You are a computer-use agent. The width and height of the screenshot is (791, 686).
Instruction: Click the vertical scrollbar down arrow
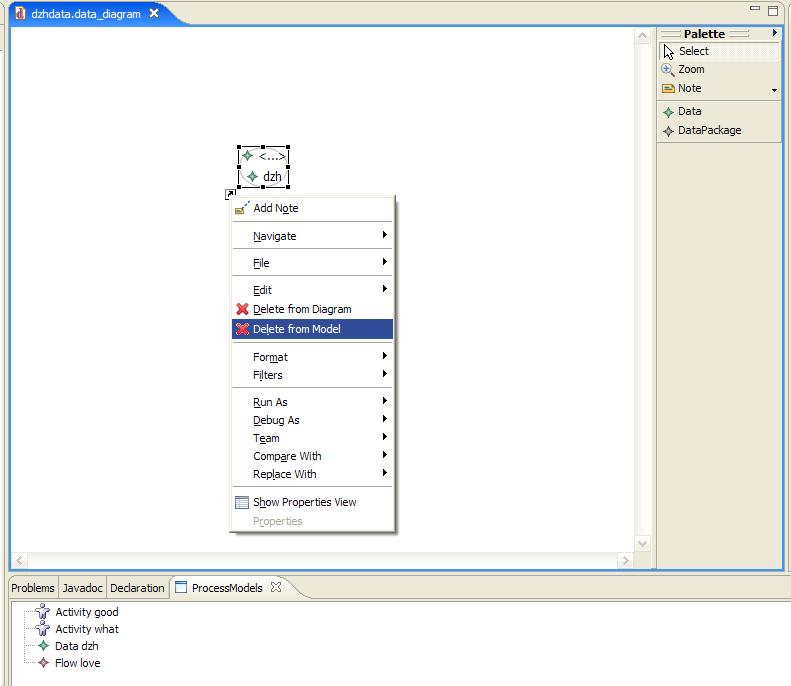click(x=643, y=544)
